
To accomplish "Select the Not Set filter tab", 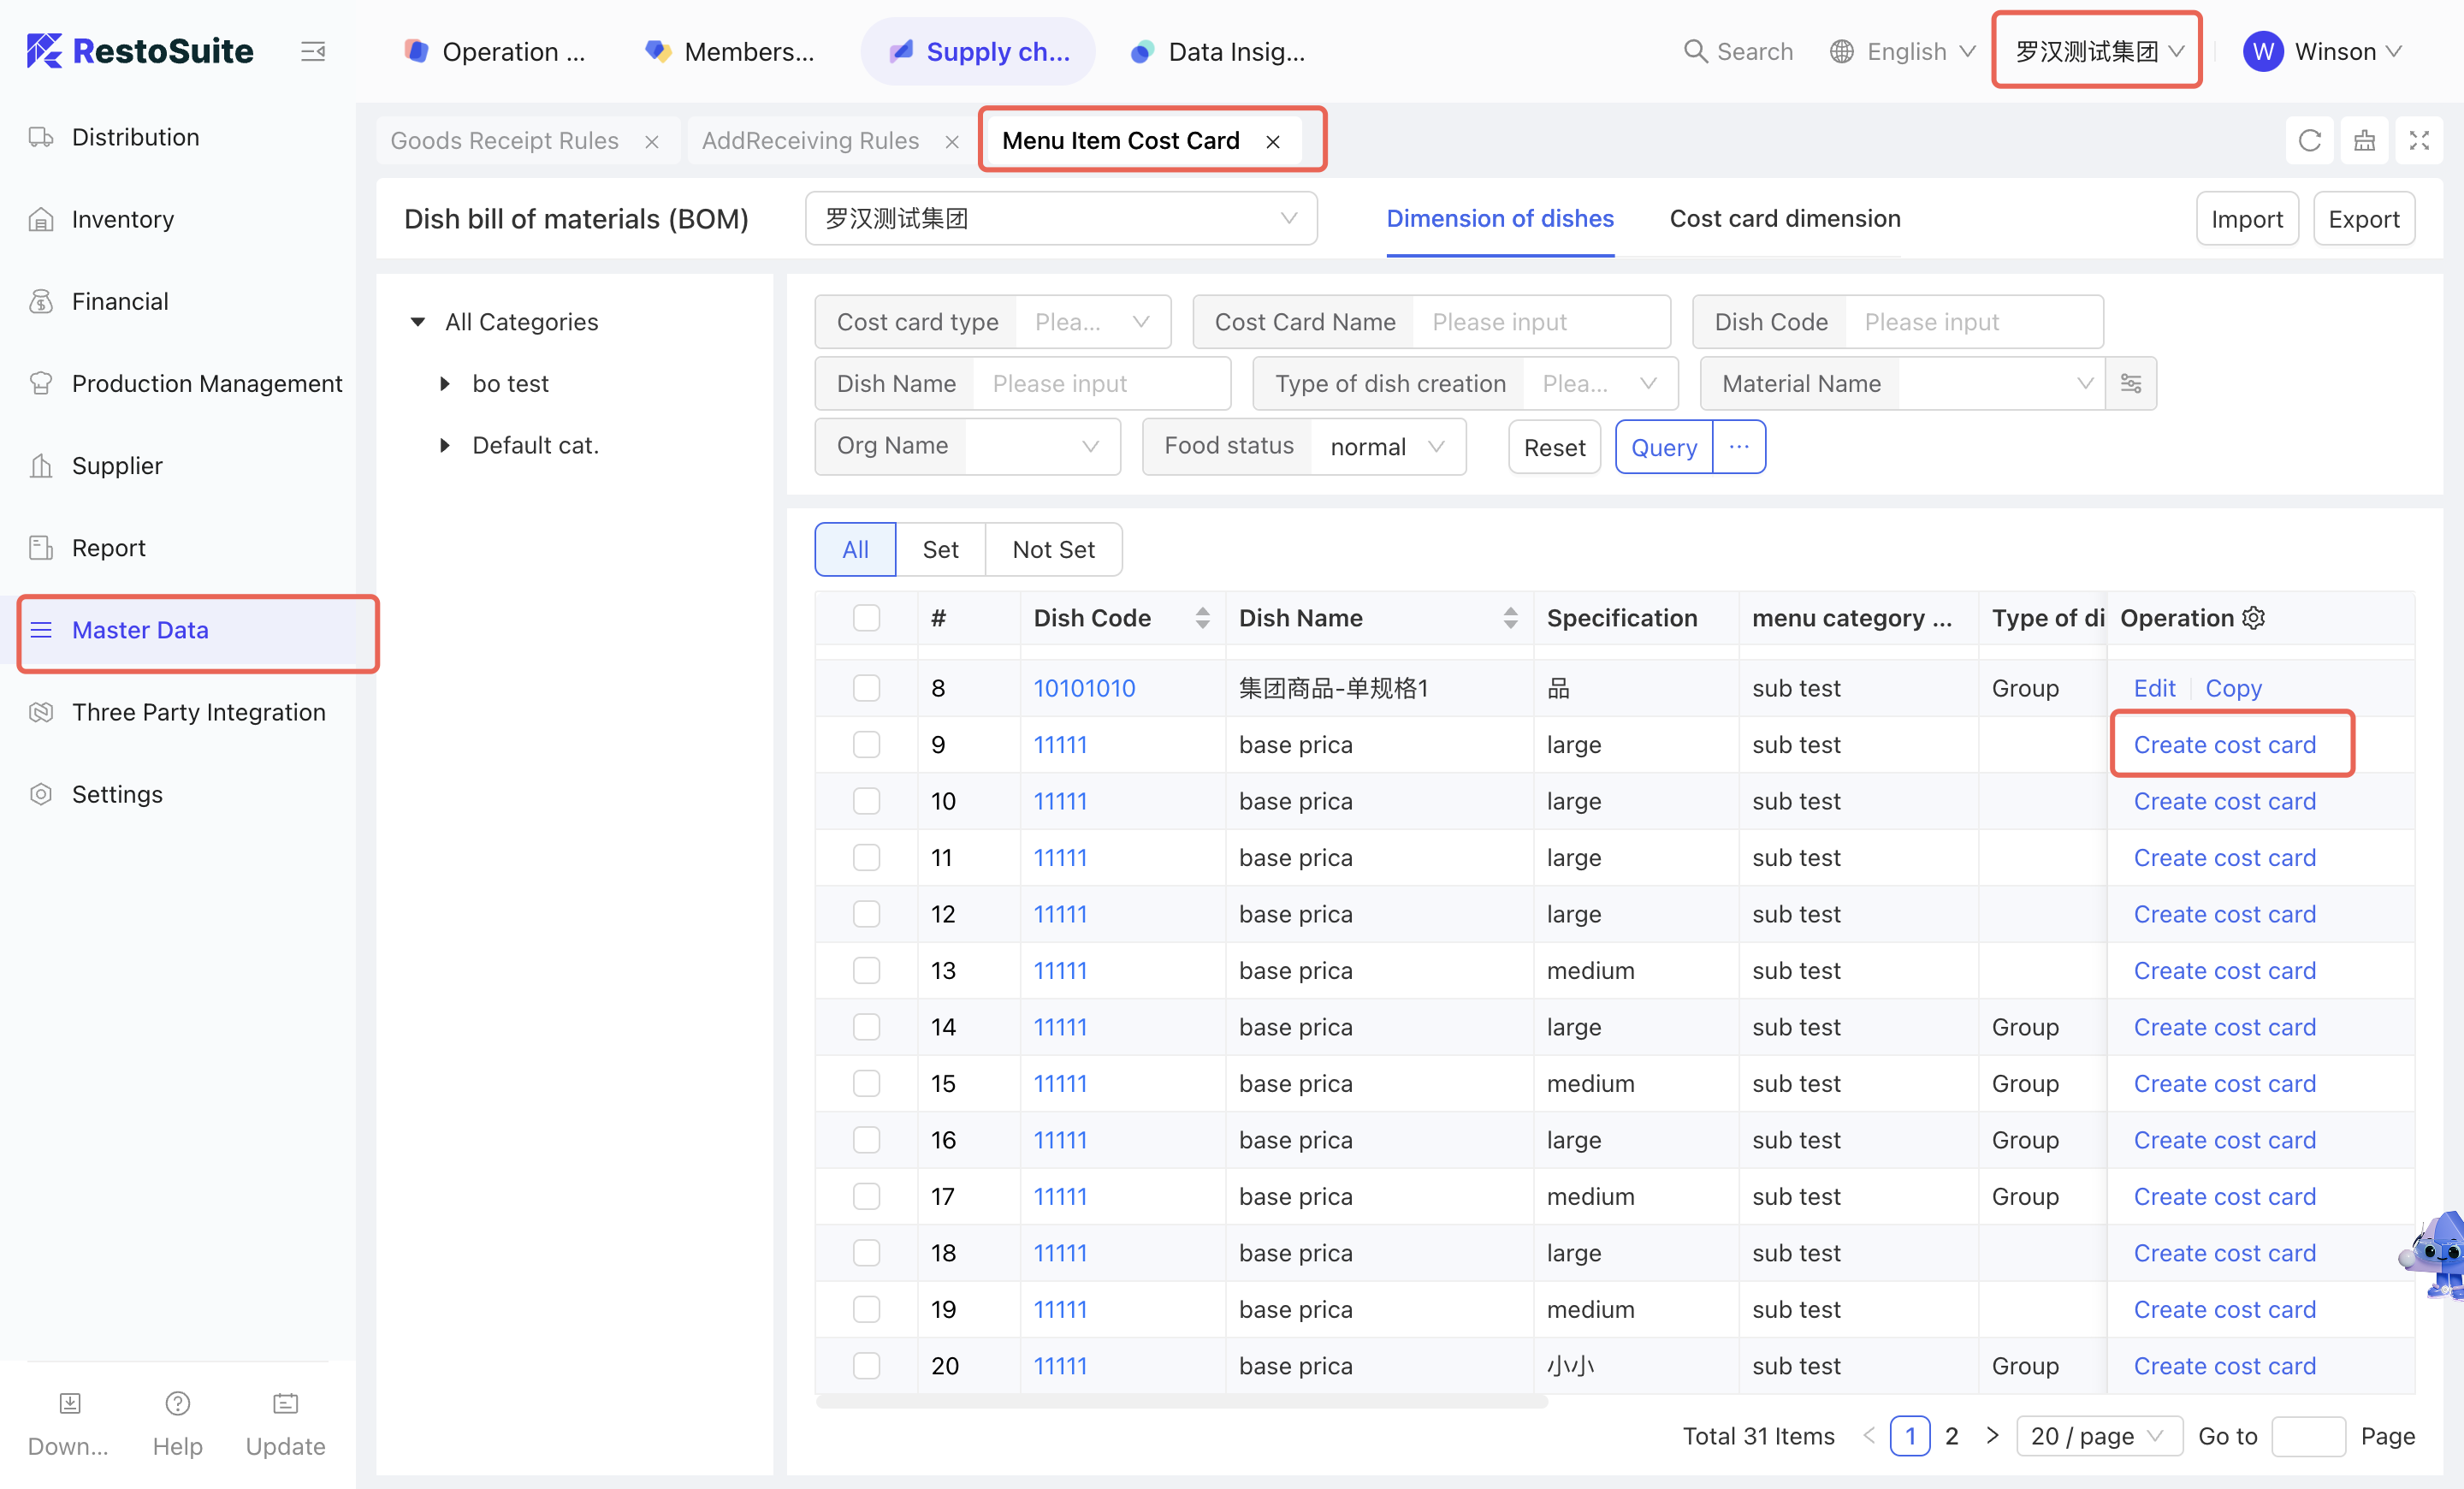I will pos(1053,549).
